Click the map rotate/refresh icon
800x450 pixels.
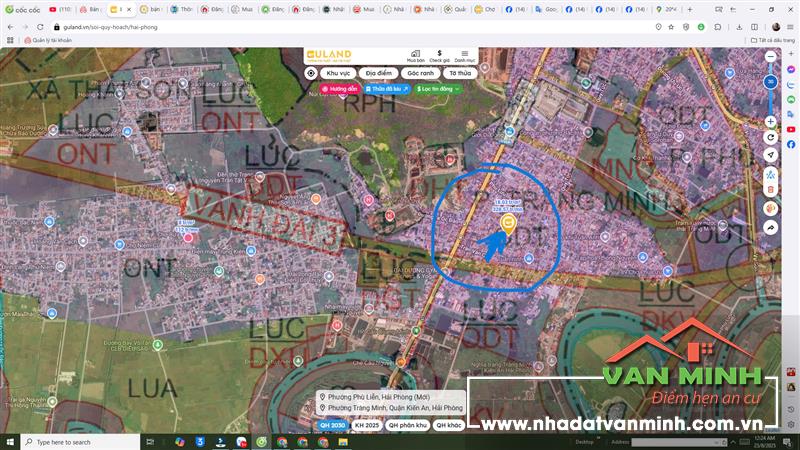tap(770, 136)
